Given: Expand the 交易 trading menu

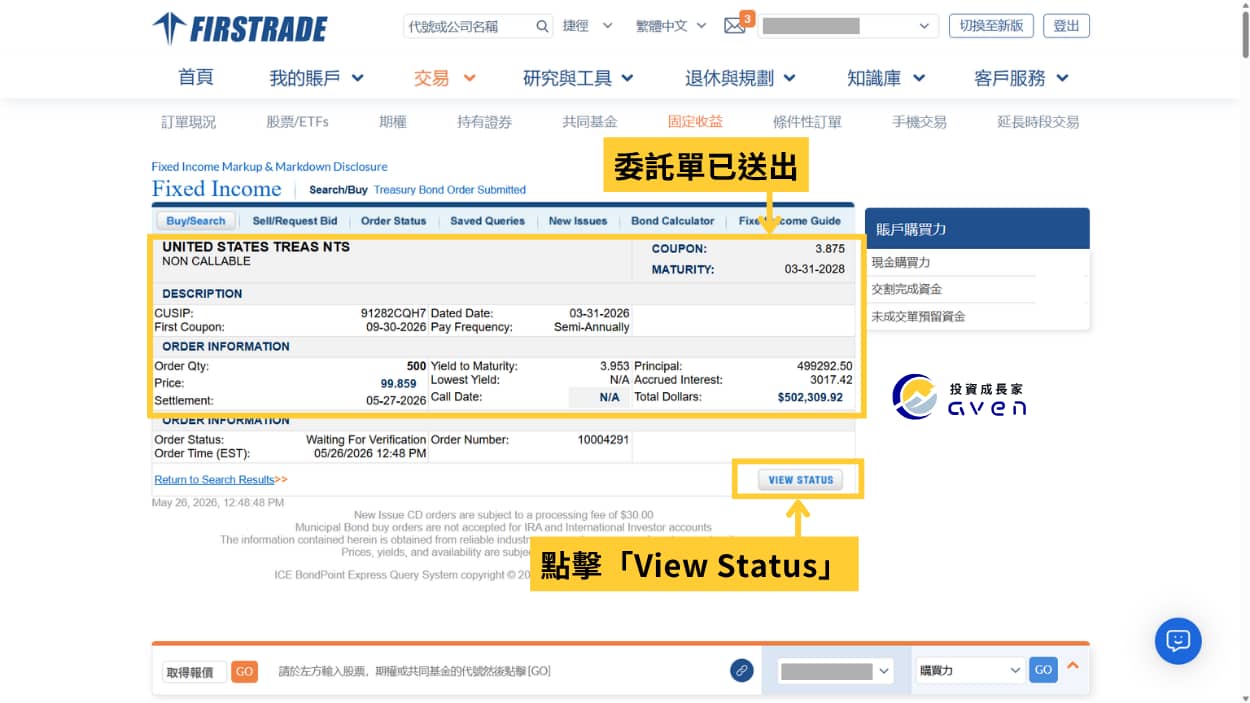Looking at the screenshot, I should [x=444, y=78].
